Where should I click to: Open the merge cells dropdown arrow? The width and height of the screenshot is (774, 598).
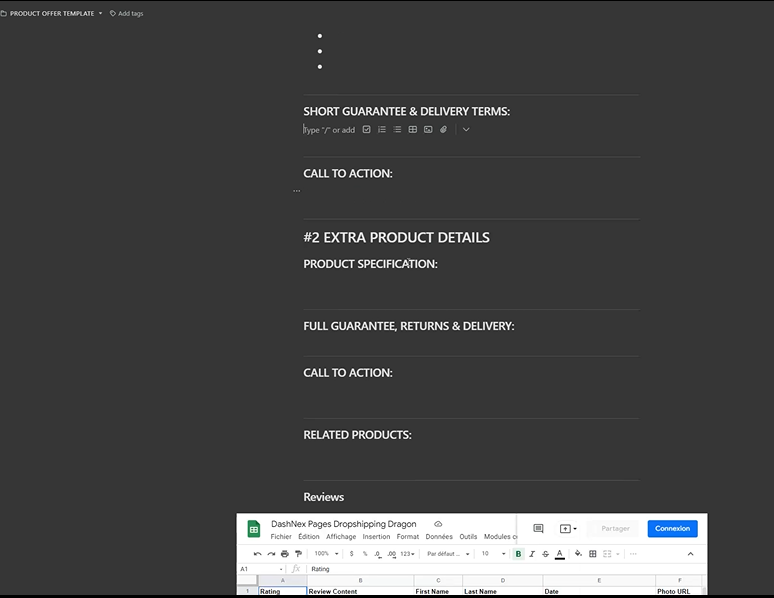618,554
